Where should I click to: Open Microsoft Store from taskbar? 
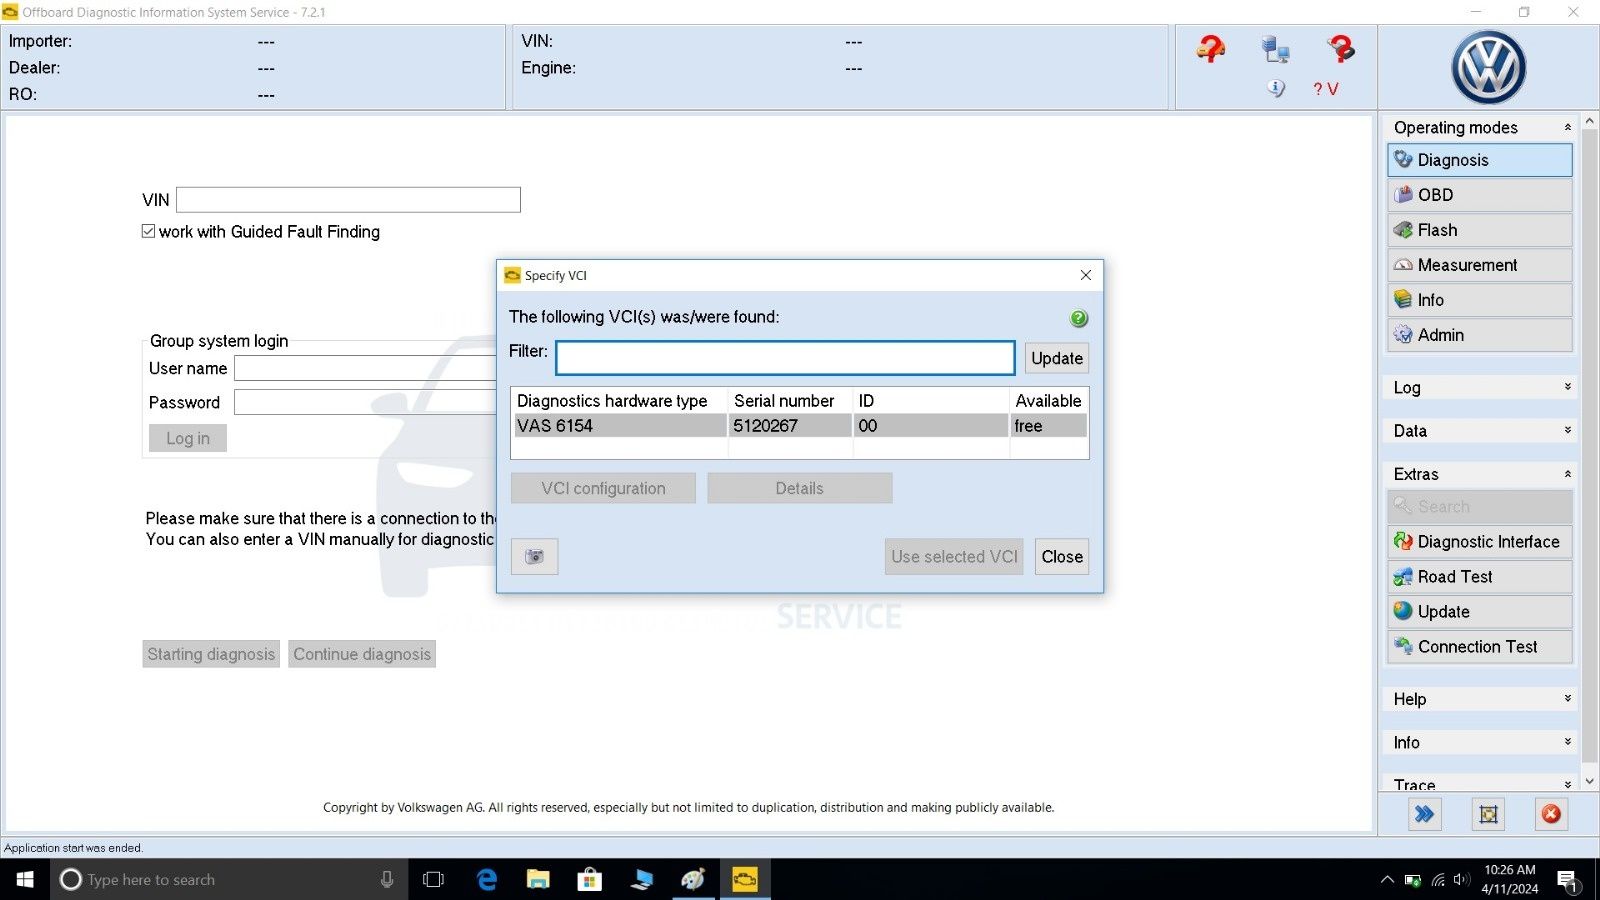[590, 879]
